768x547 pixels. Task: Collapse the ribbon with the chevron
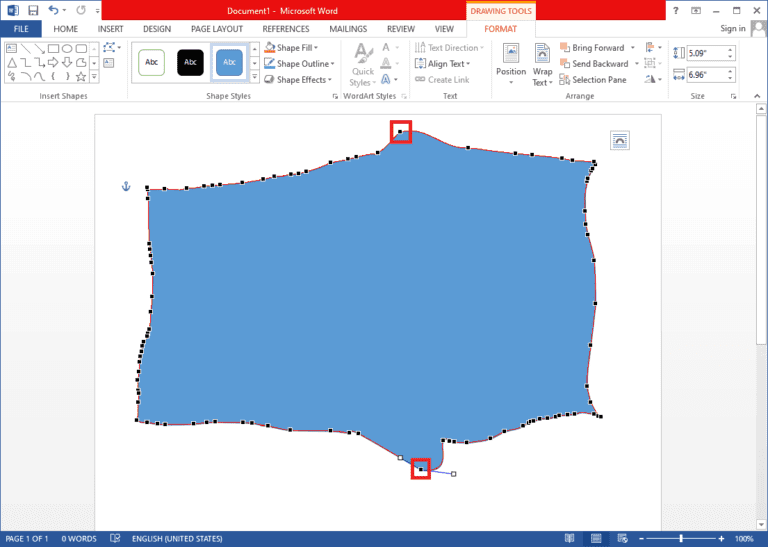[x=757, y=96]
